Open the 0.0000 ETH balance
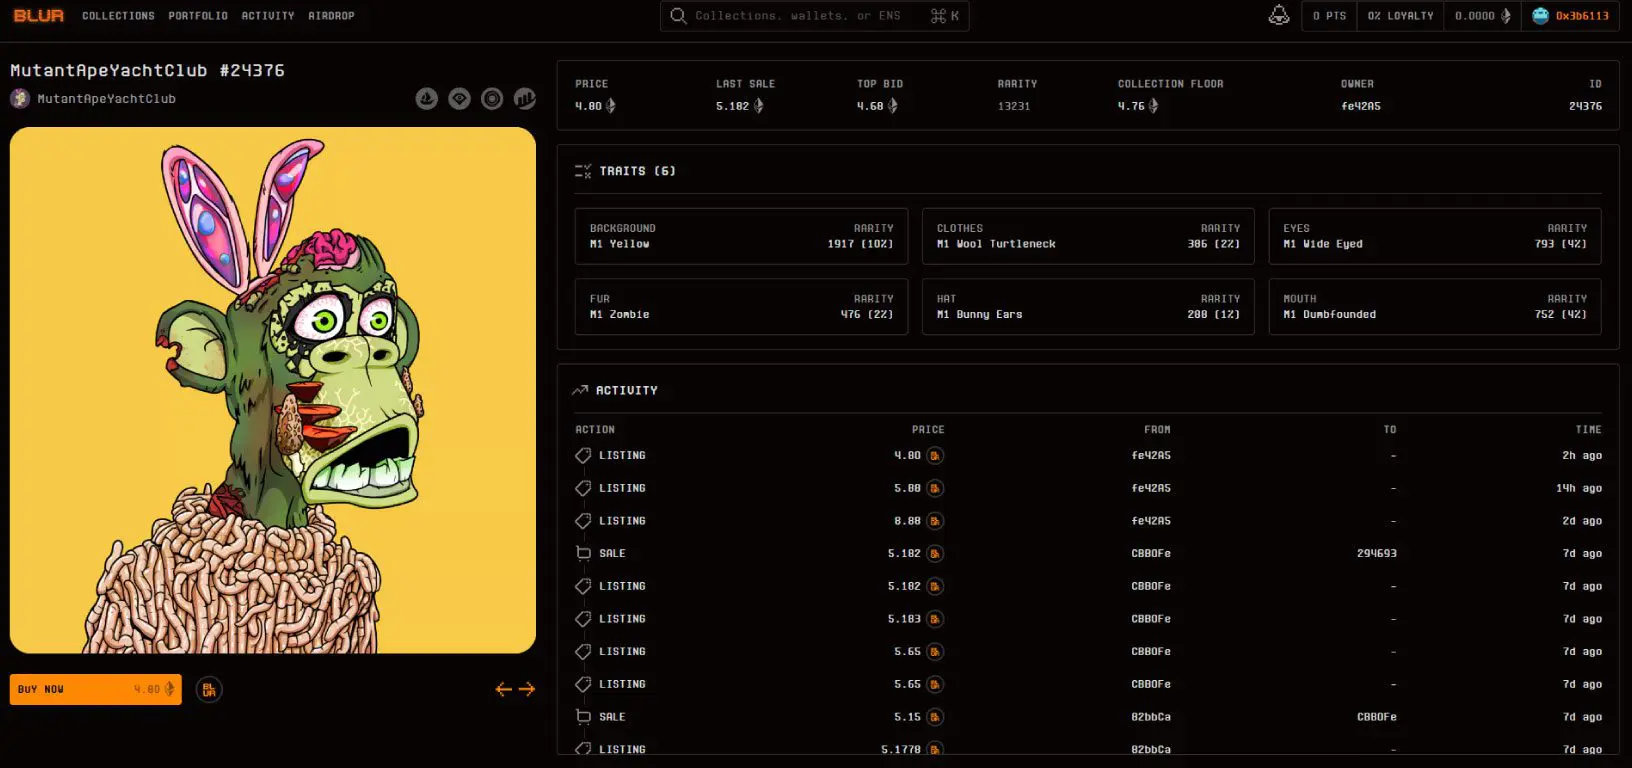The image size is (1632, 768). (1482, 16)
